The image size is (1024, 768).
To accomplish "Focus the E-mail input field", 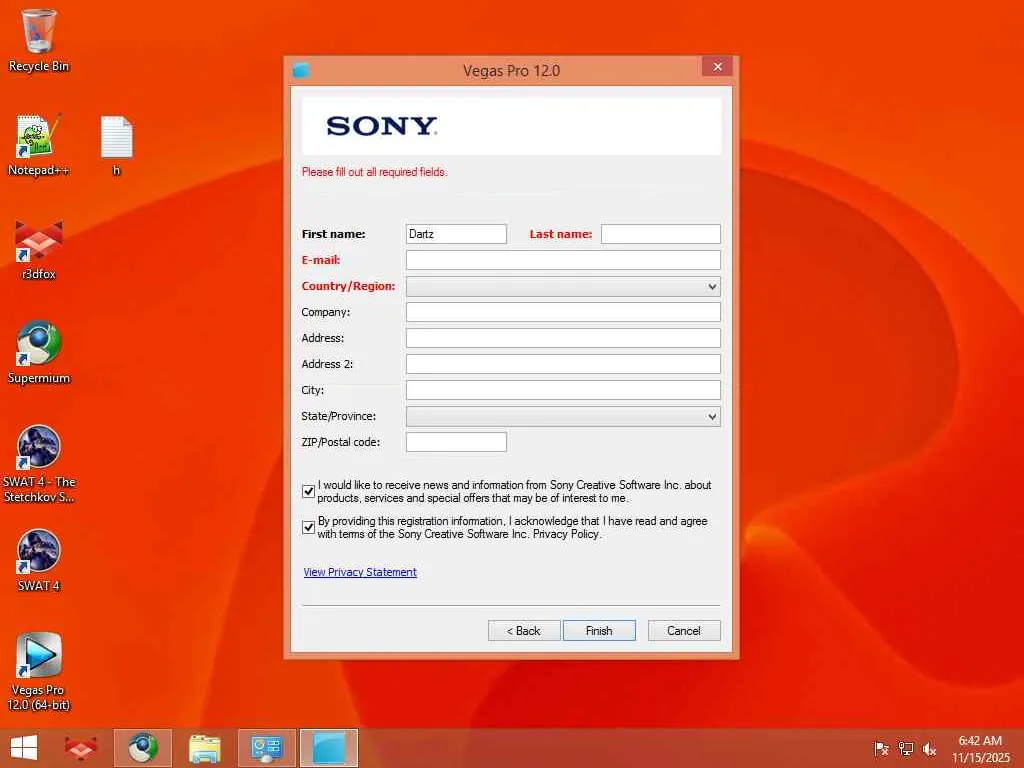I will 563,260.
